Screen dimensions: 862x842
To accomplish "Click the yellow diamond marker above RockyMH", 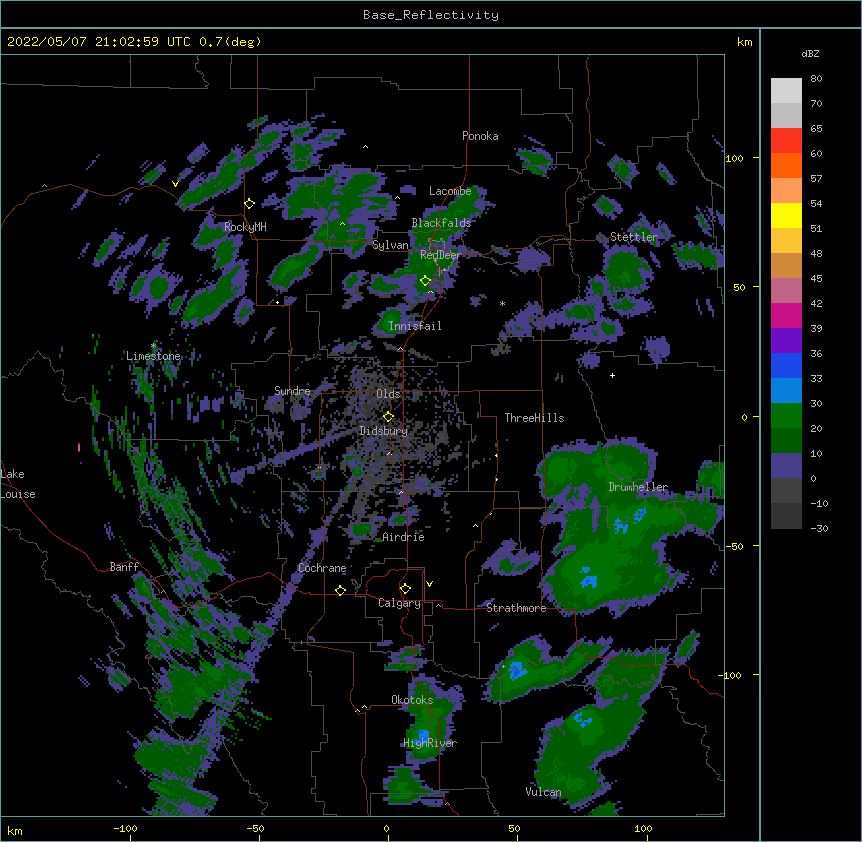I will click(x=250, y=203).
